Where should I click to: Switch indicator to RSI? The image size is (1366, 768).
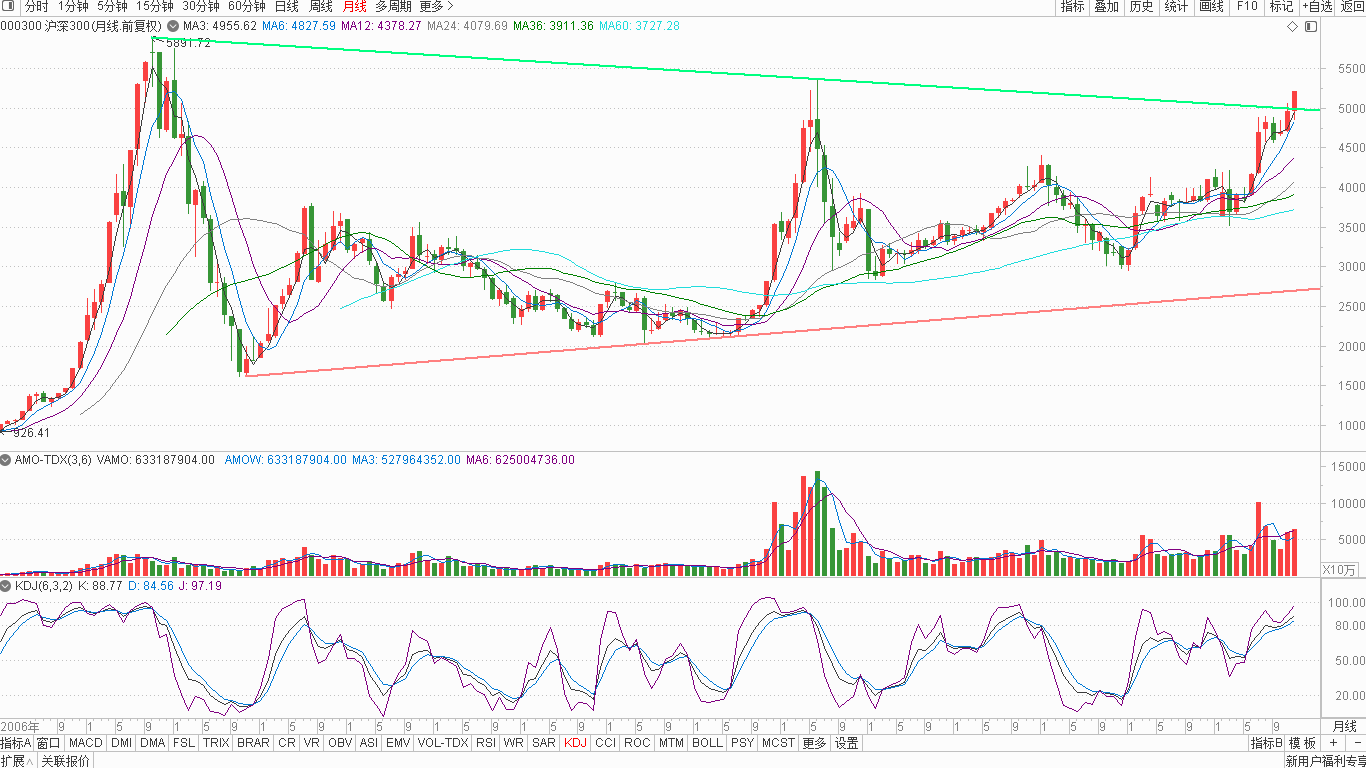click(x=486, y=743)
